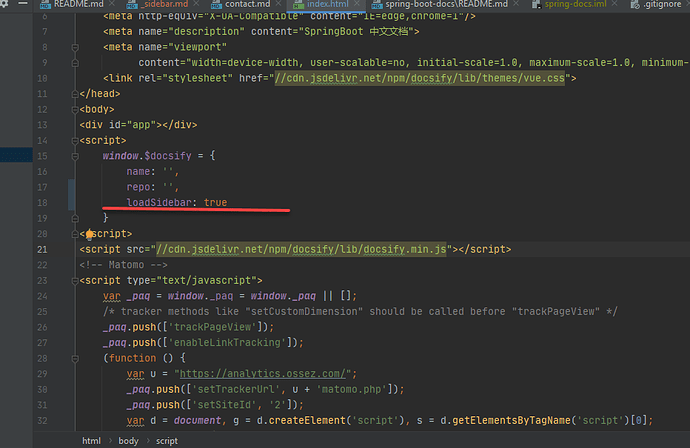The height and width of the screenshot is (448, 690).
Task: Click the orange bulb icon at line 20
Action: tap(89, 234)
